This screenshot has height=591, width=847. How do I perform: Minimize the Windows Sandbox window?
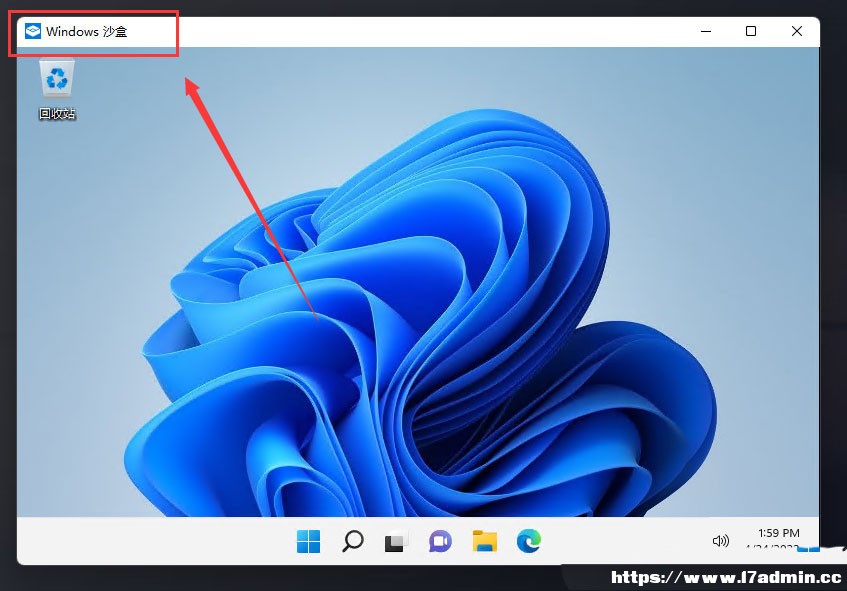click(x=706, y=31)
